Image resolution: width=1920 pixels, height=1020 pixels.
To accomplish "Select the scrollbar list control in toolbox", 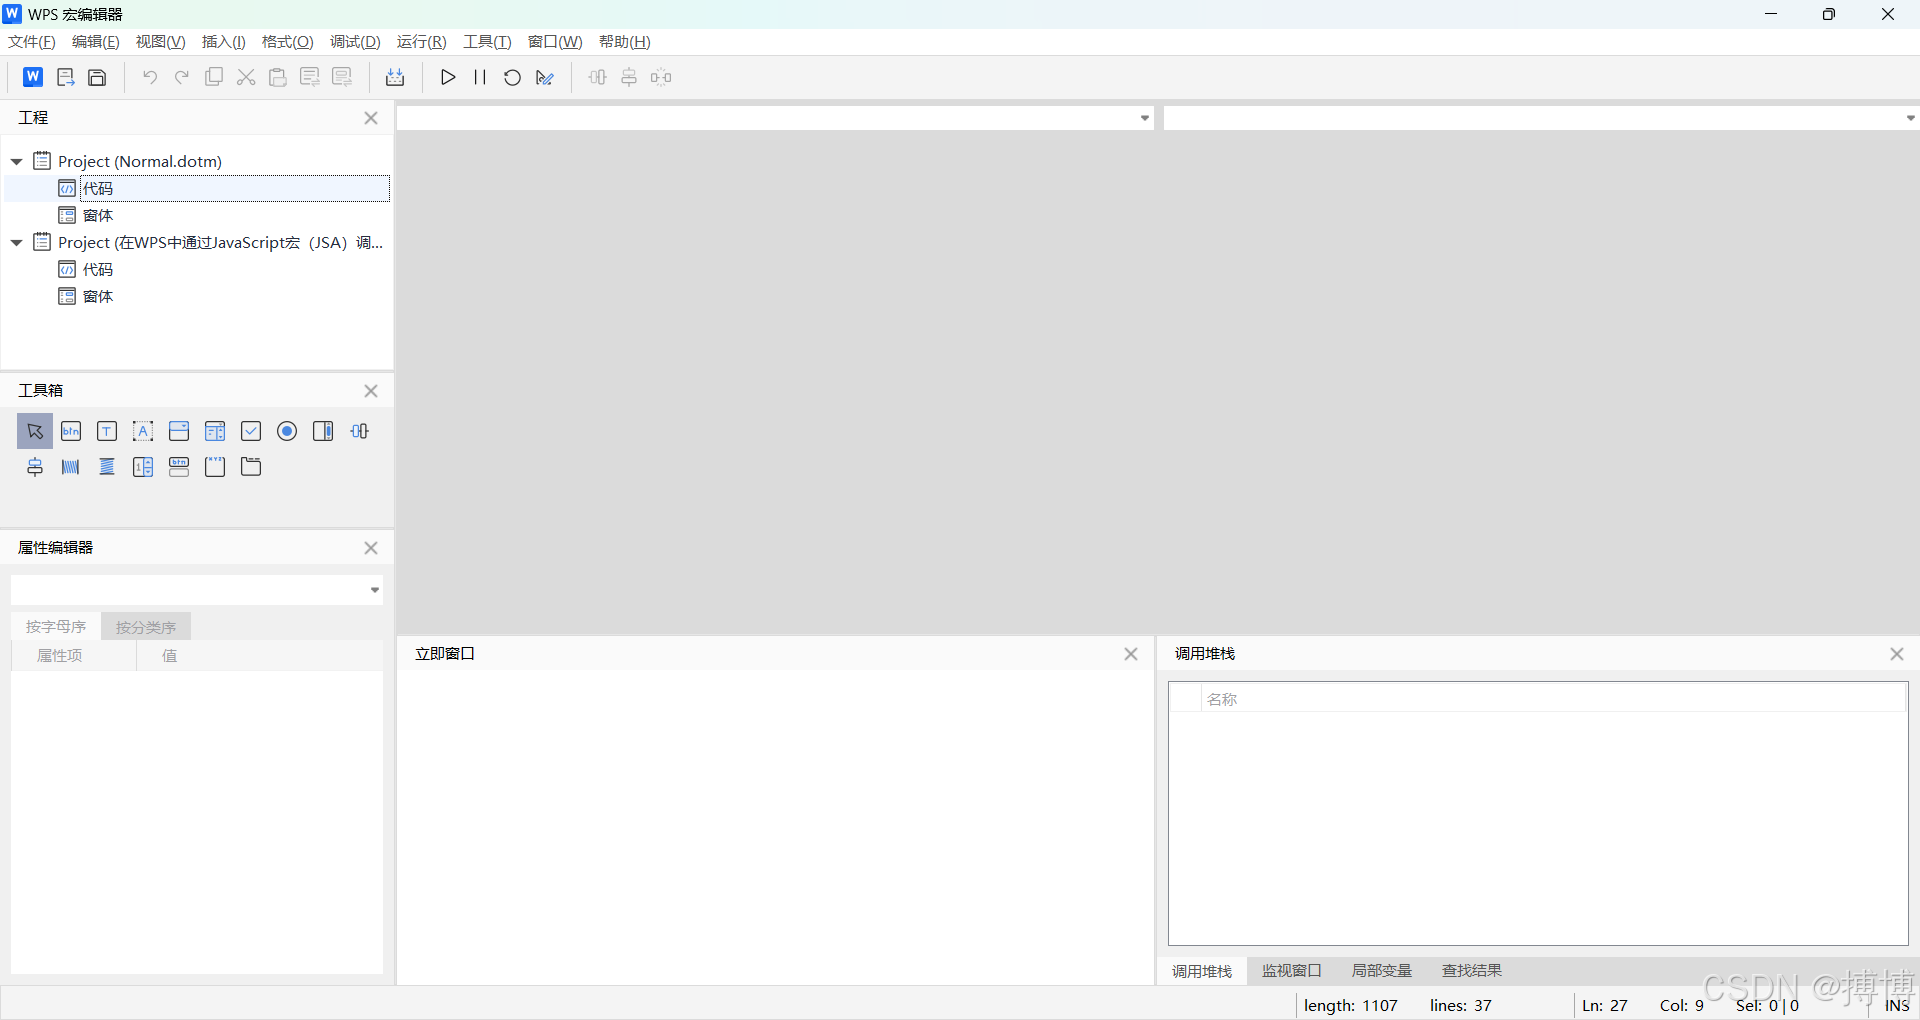I will point(323,431).
